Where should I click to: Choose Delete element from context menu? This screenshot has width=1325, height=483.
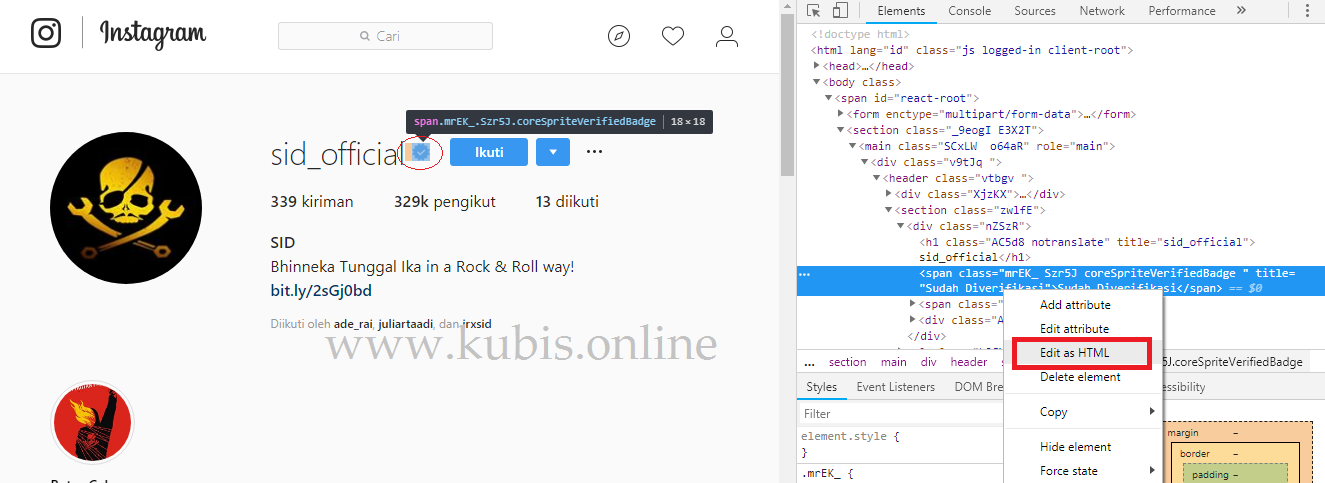click(1080, 377)
